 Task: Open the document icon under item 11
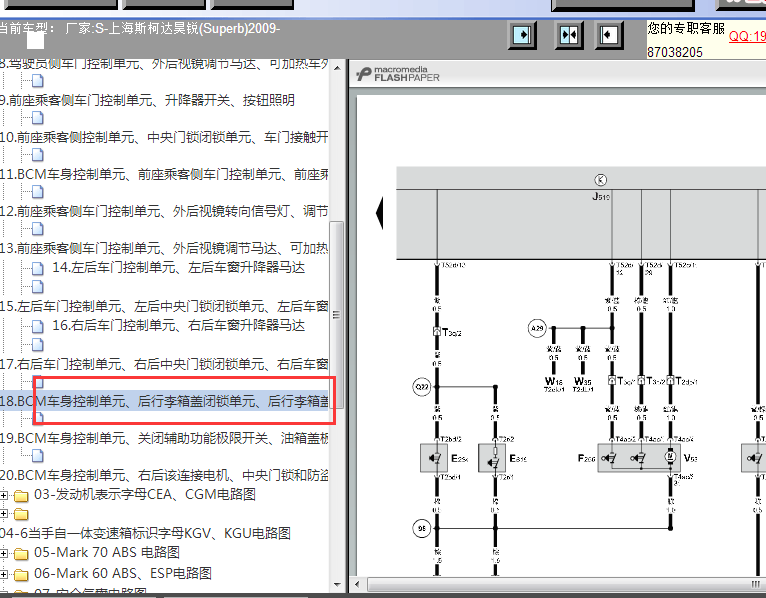pyautogui.click(x=38, y=192)
